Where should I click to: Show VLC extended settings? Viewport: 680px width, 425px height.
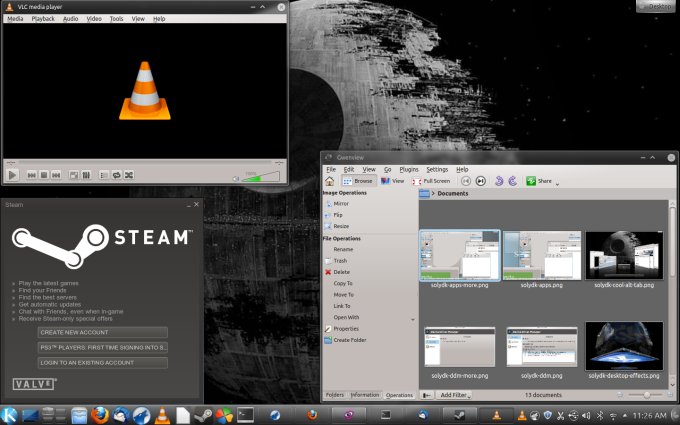click(x=87, y=175)
